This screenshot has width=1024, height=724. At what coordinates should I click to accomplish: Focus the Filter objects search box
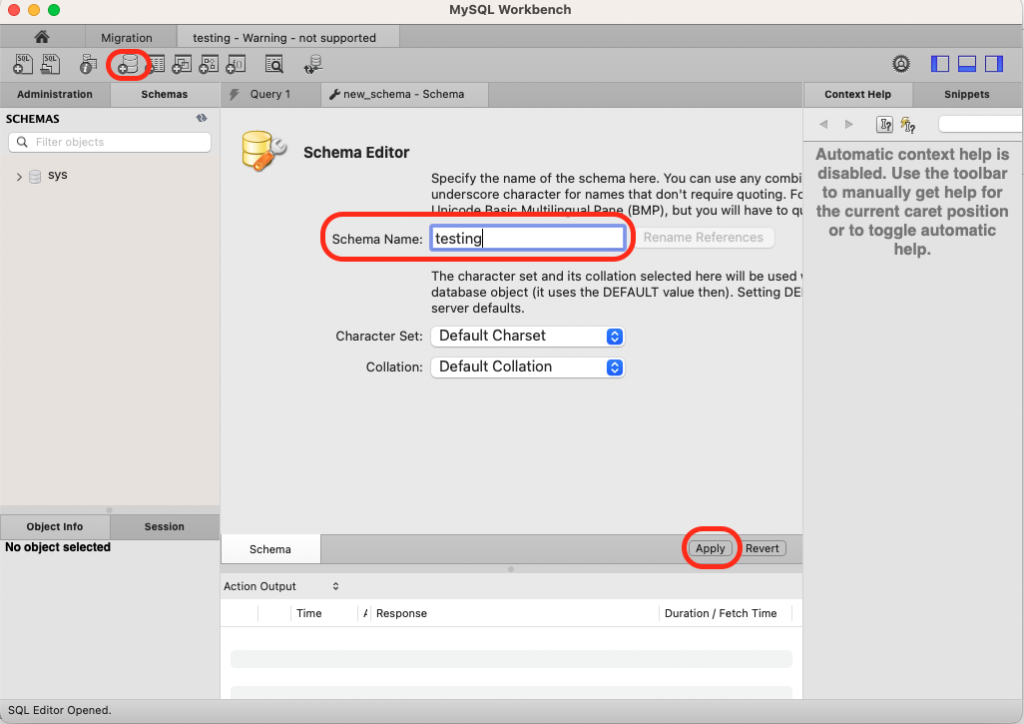tap(110, 142)
